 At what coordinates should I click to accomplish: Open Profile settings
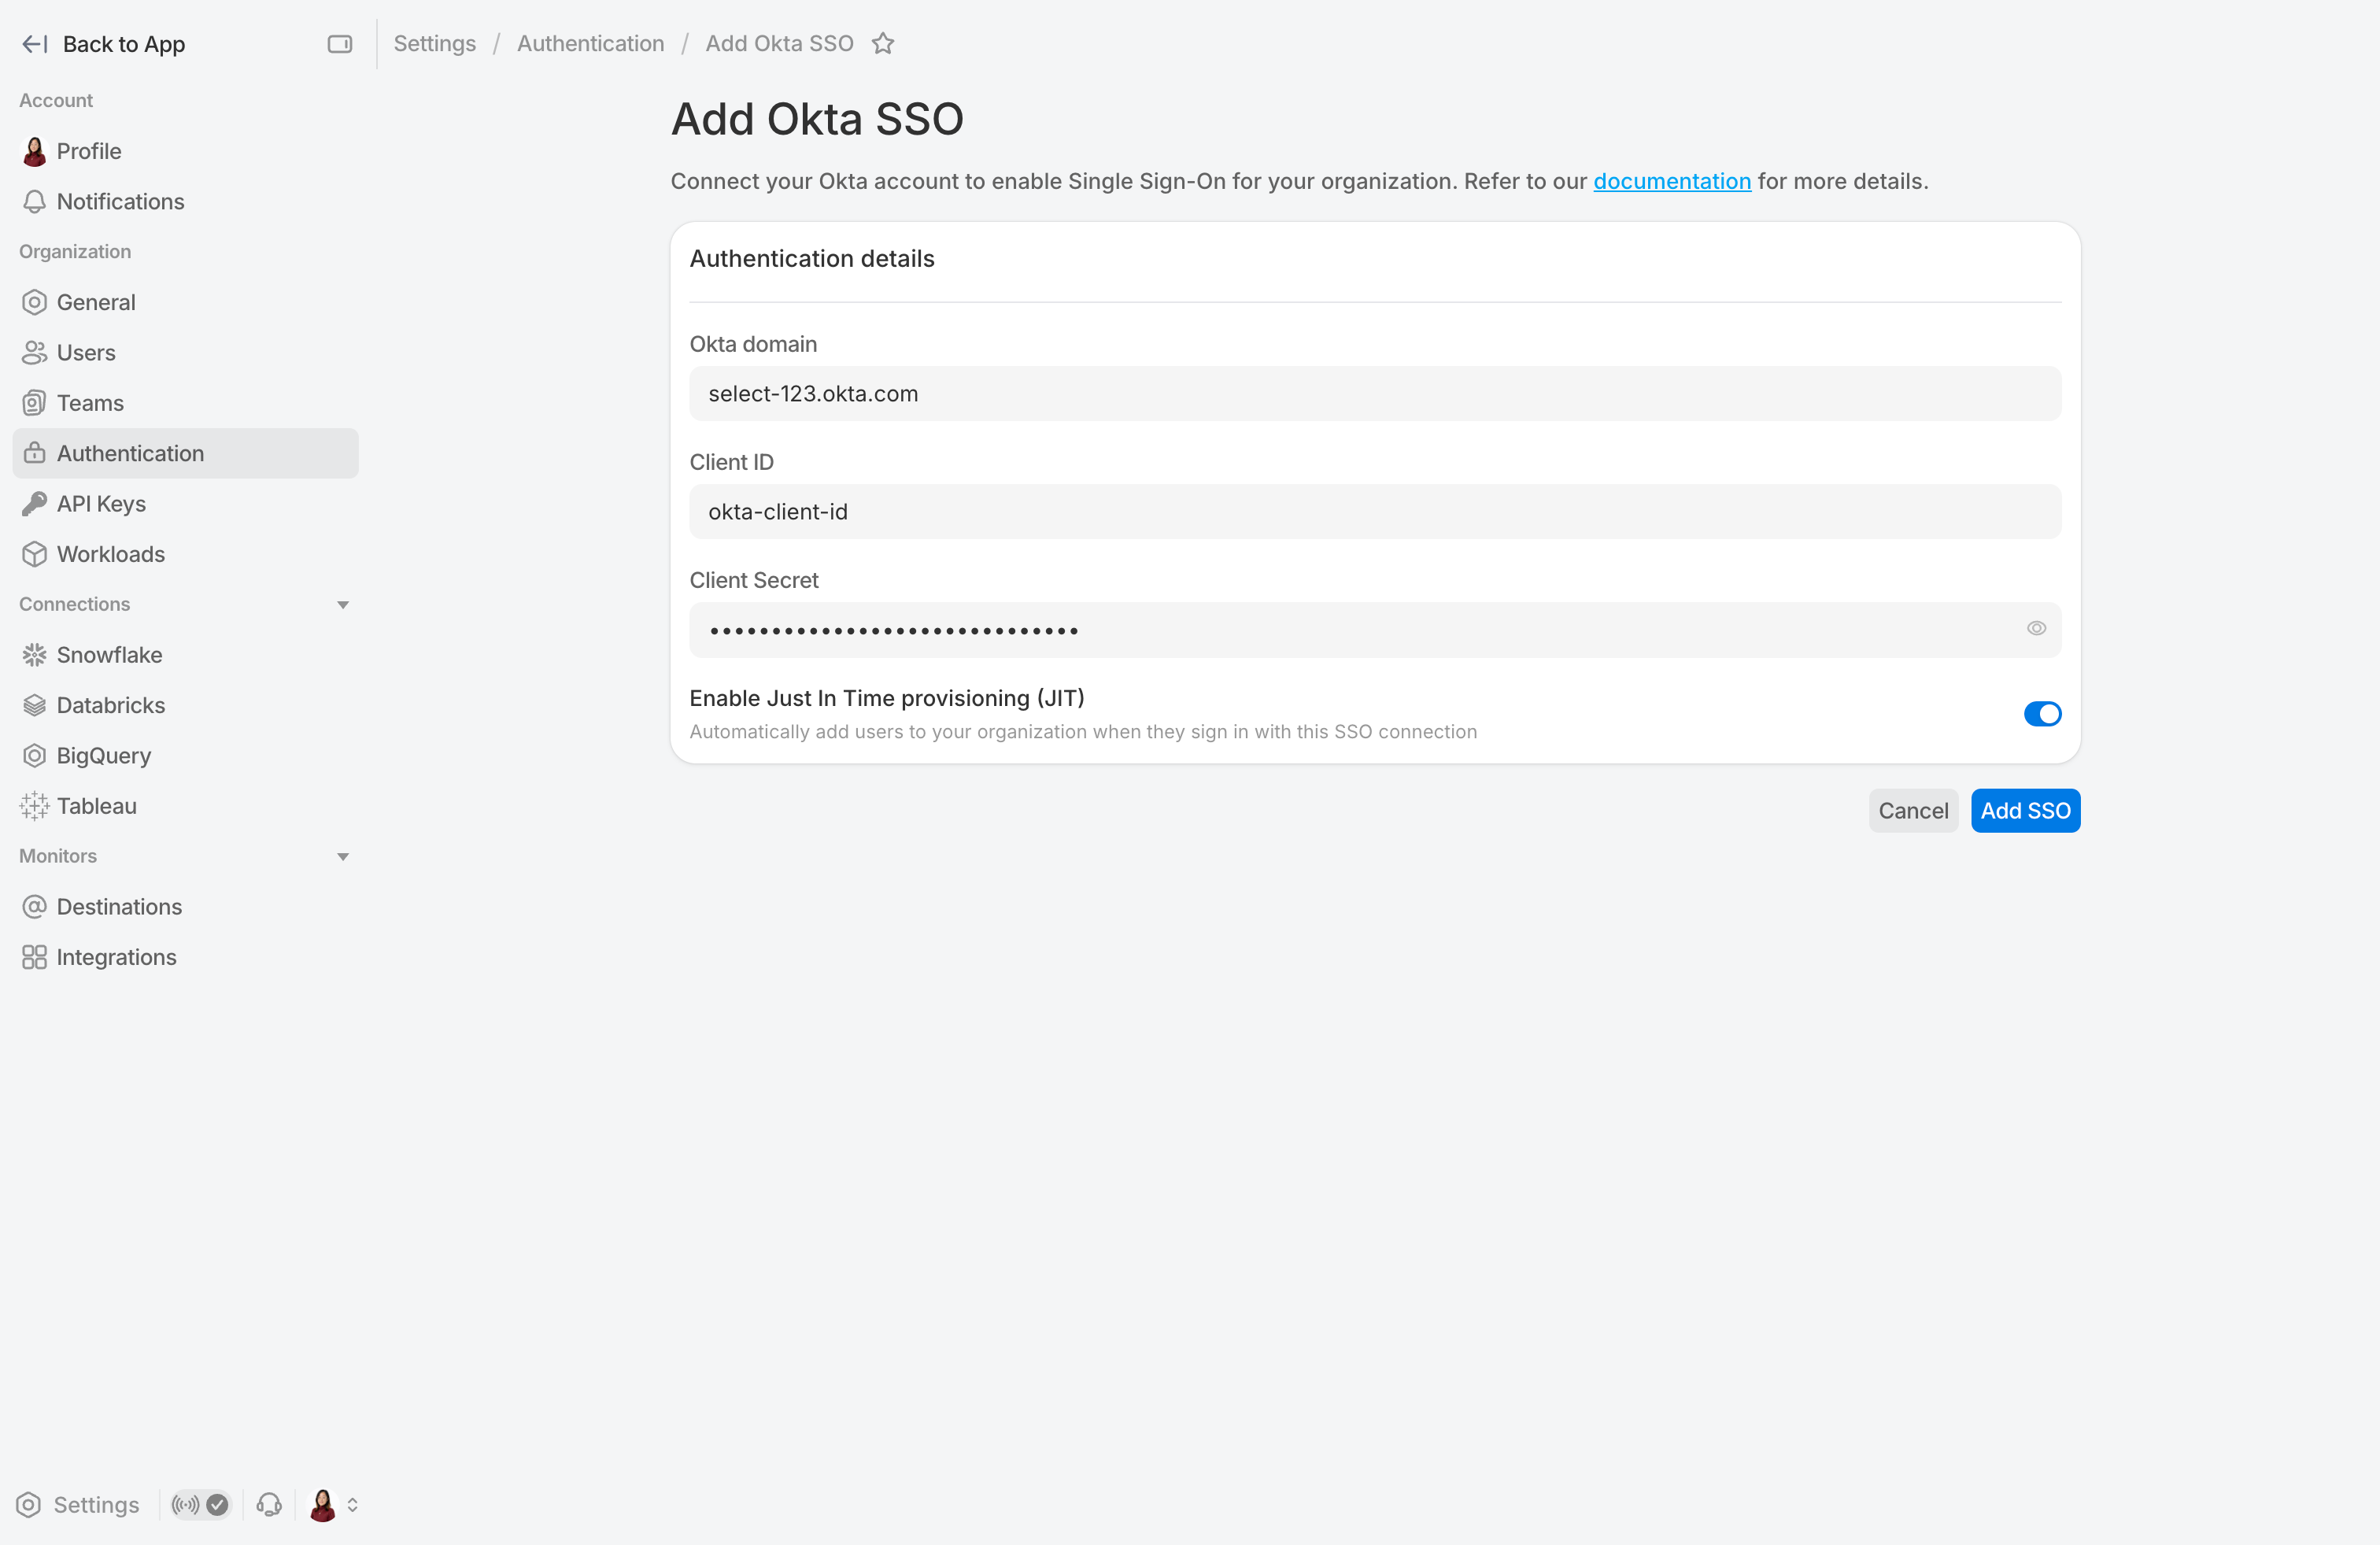click(186, 151)
